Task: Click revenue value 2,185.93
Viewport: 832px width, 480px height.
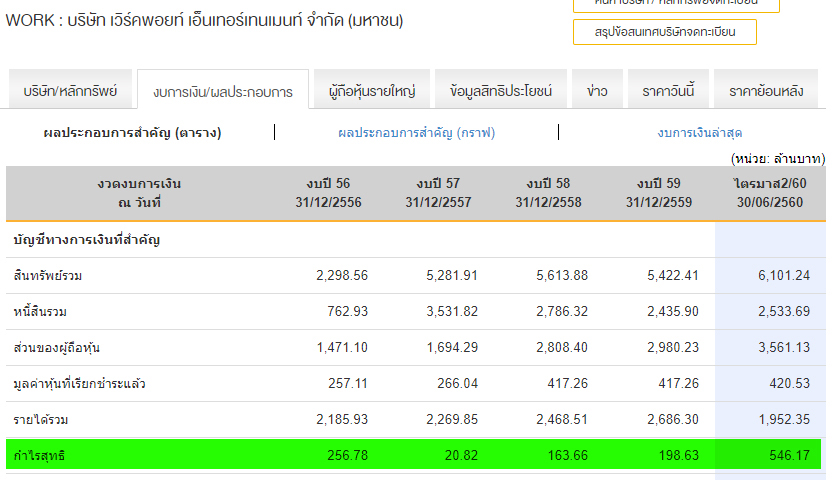Action: click(x=342, y=420)
